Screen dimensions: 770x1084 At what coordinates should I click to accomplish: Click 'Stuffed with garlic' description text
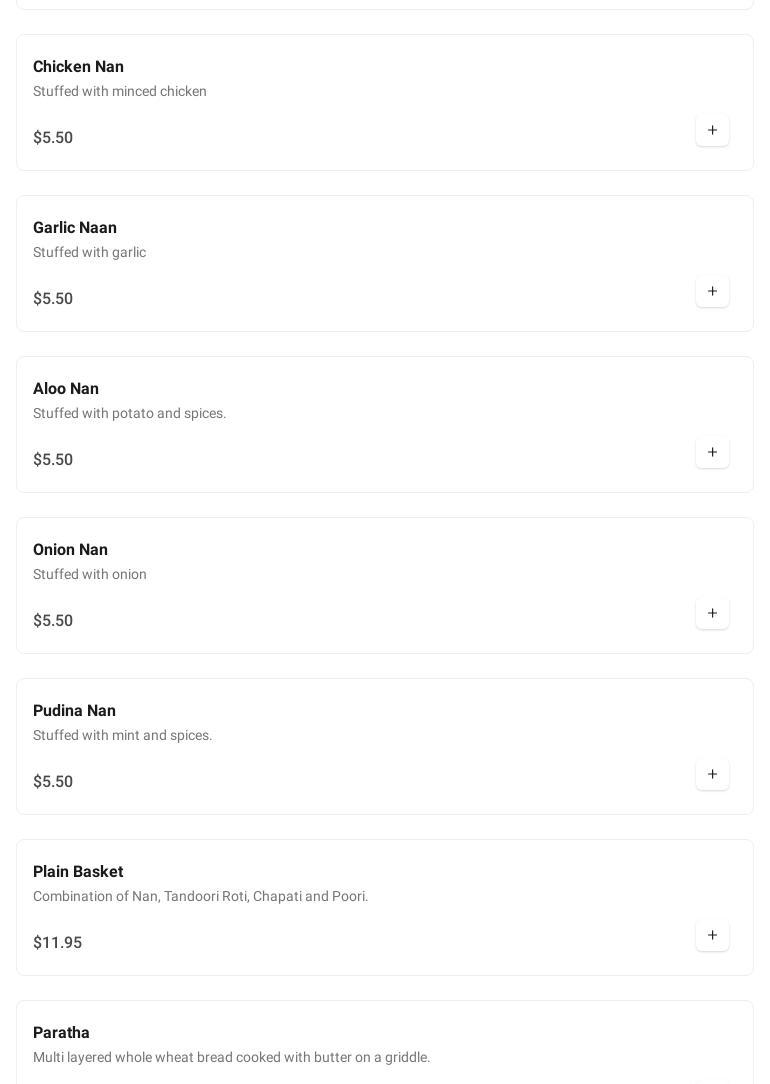click(89, 253)
